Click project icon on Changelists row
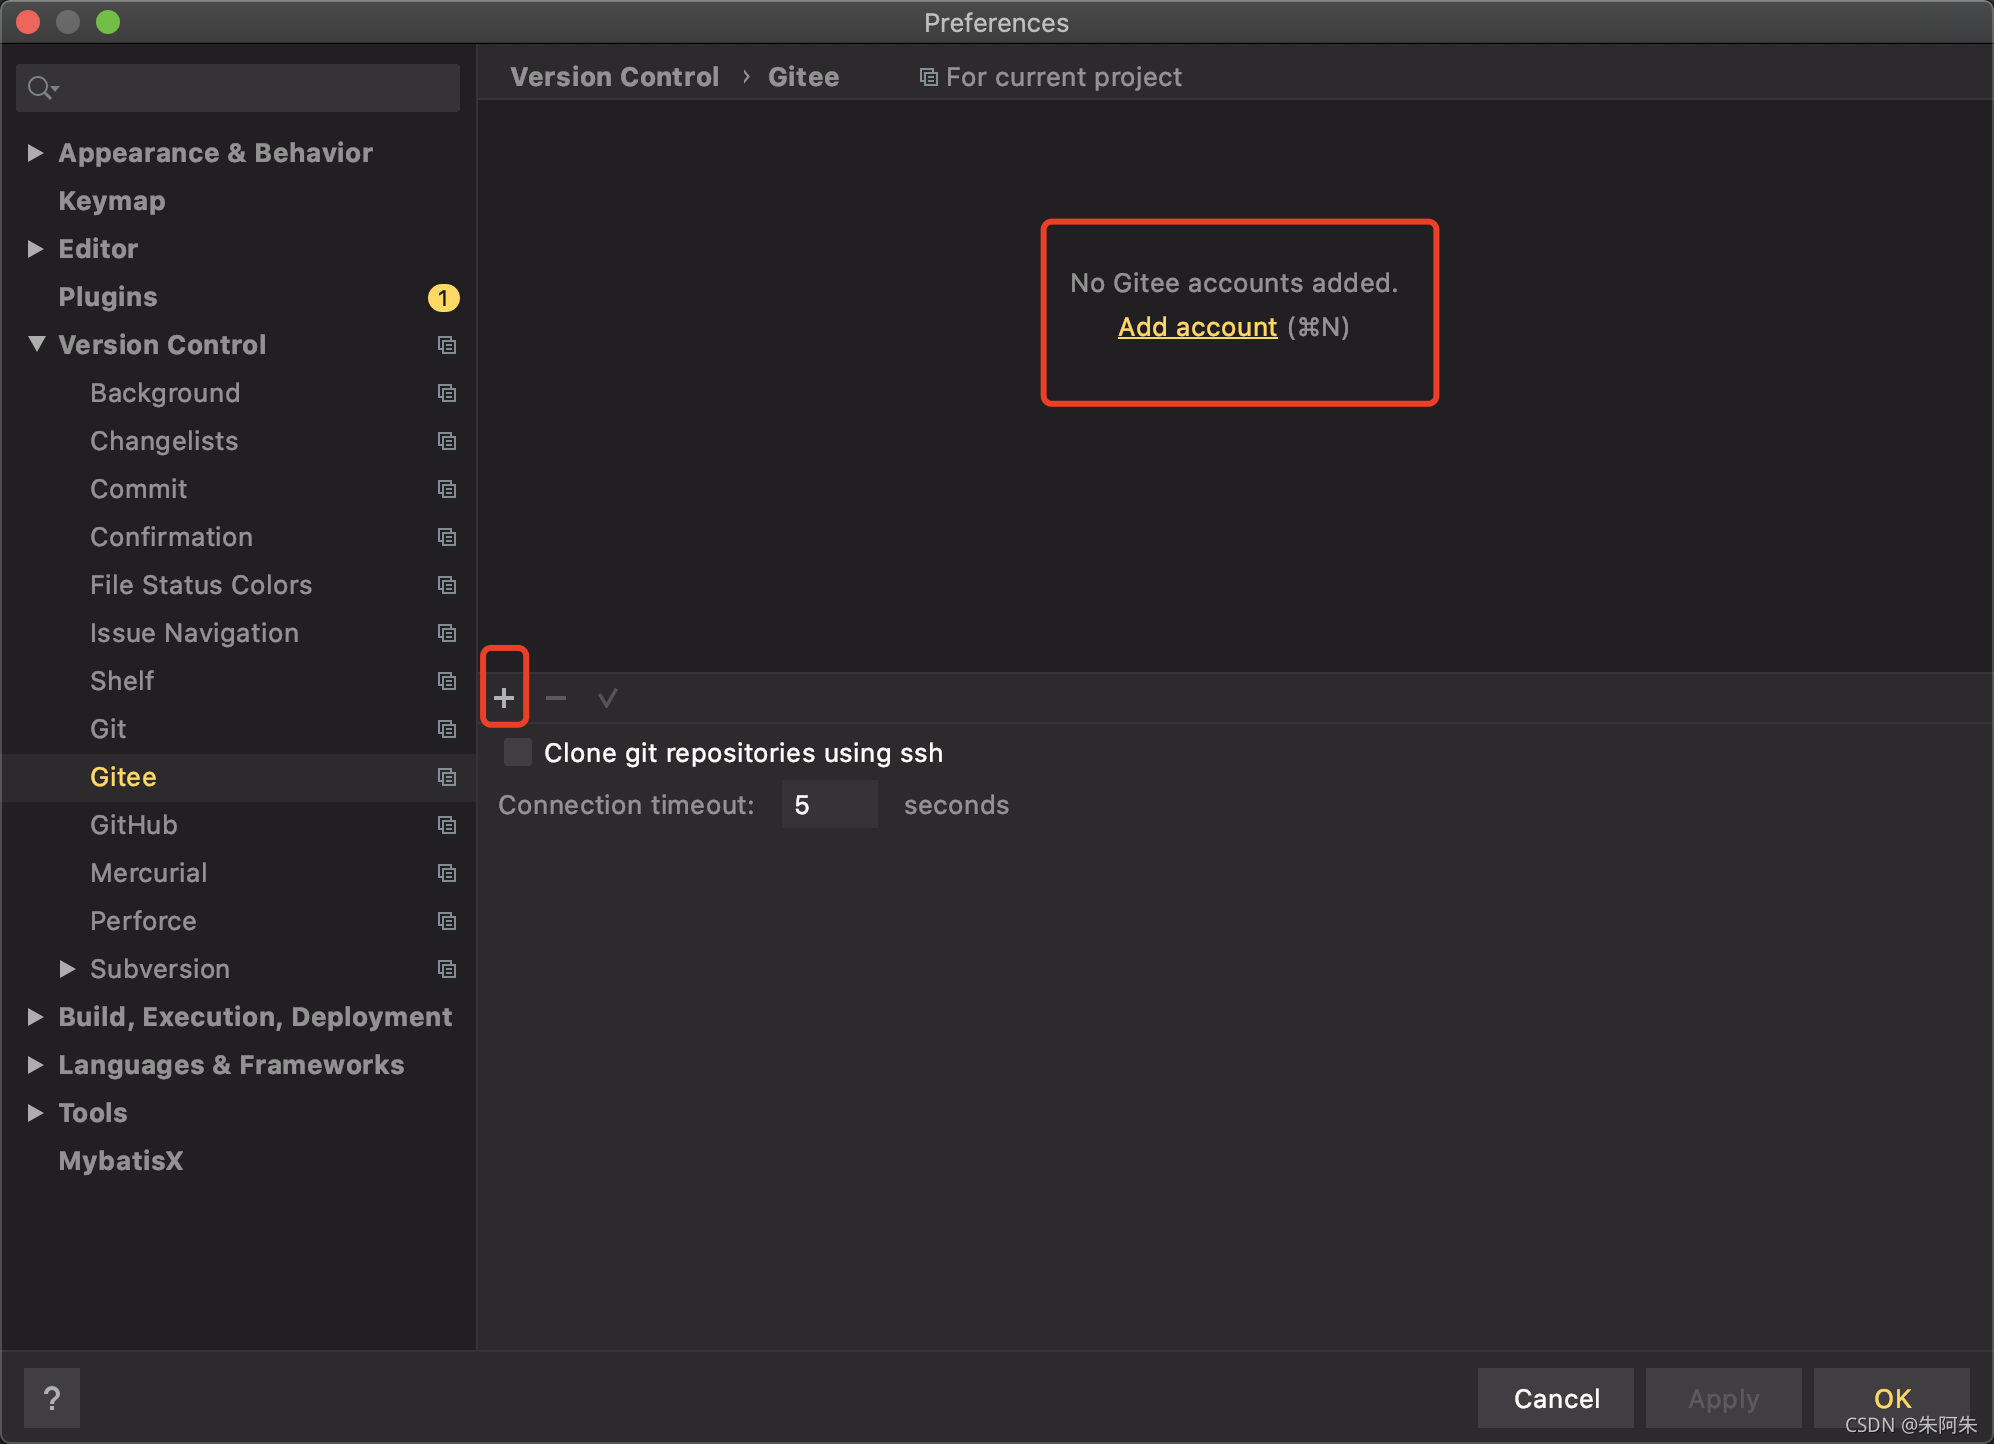The image size is (1994, 1444). click(x=447, y=441)
